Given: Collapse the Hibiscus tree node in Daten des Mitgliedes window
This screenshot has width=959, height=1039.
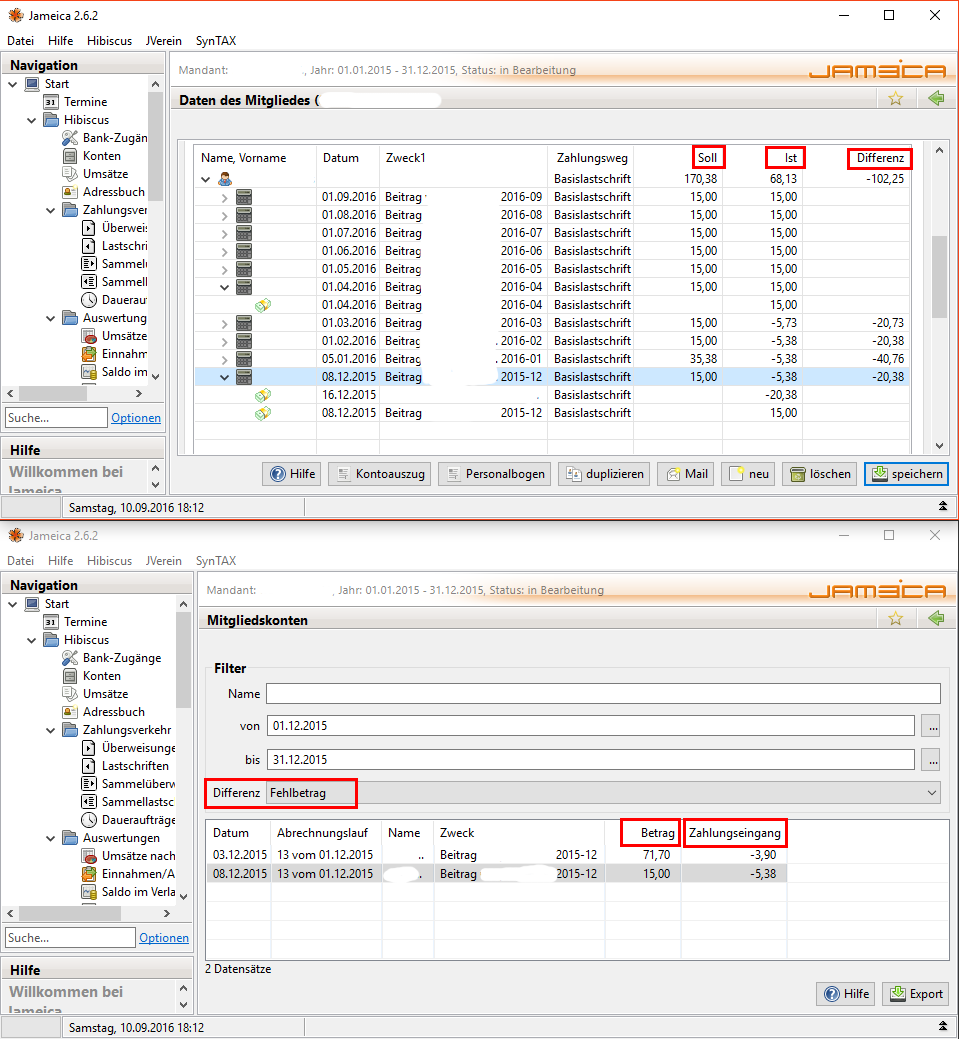Looking at the screenshot, I should coord(32,120).
